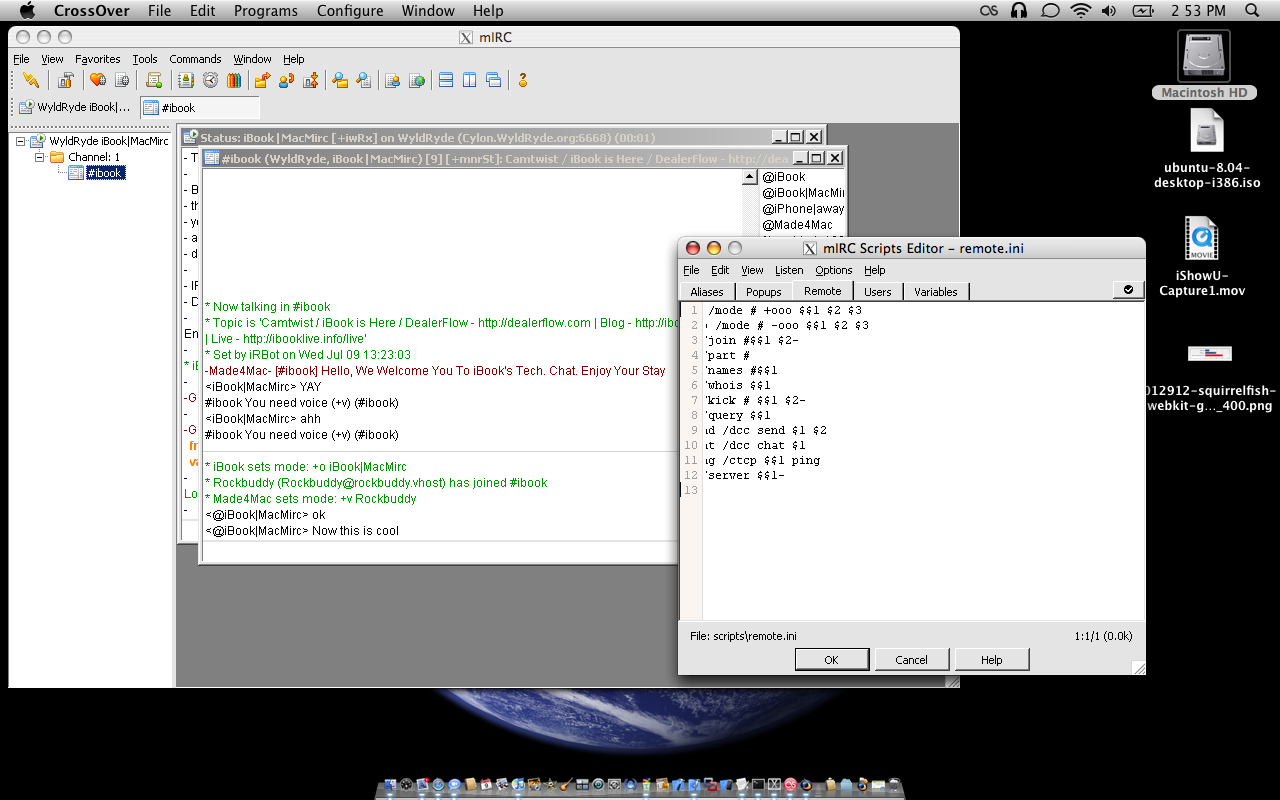The image size is (1280, 800).
Task: Click 'Now this is cool' chat message
Action: pyautogui.click(x=355, y=531)
